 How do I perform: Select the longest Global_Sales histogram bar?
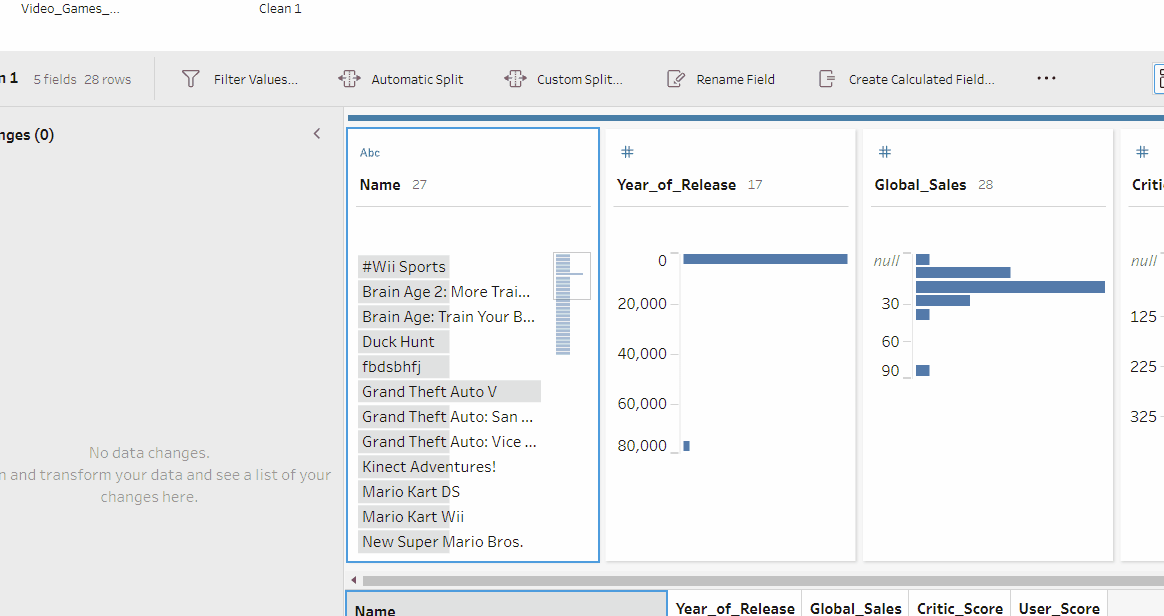pyautogui.click(x=1010, y=286)
